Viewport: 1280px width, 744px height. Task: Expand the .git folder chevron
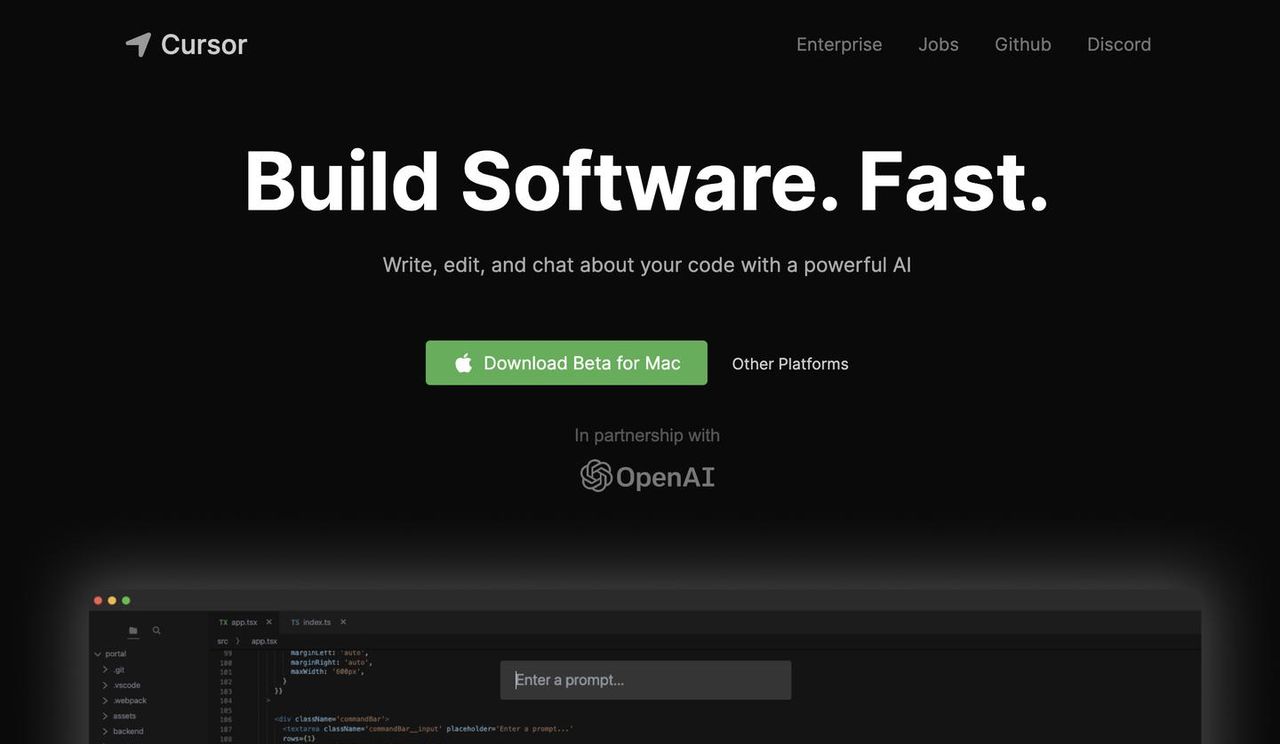105,670
